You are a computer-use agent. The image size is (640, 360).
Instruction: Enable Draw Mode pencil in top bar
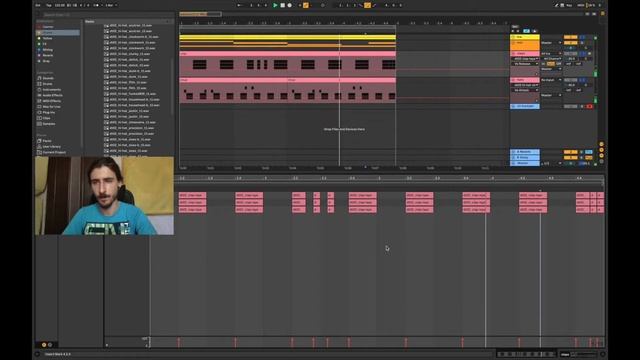click(556, 5)
